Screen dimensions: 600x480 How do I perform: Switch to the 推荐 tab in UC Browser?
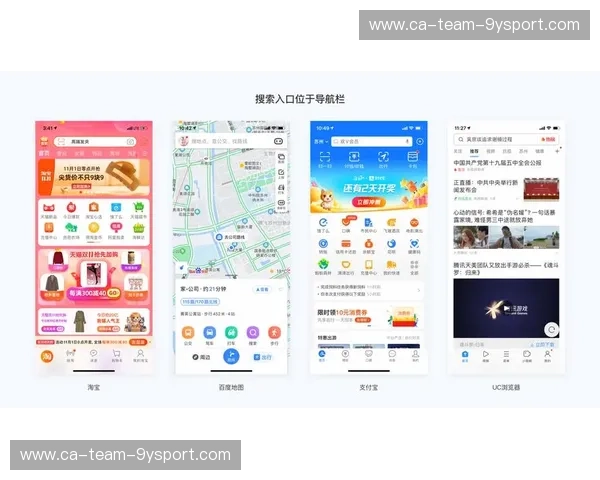pos(474,151)
